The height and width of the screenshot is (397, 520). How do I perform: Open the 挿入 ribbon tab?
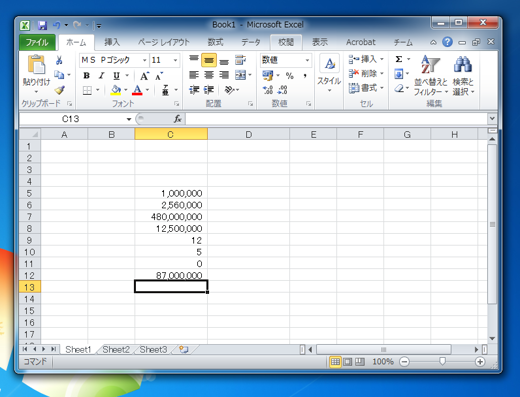(112, 42)
